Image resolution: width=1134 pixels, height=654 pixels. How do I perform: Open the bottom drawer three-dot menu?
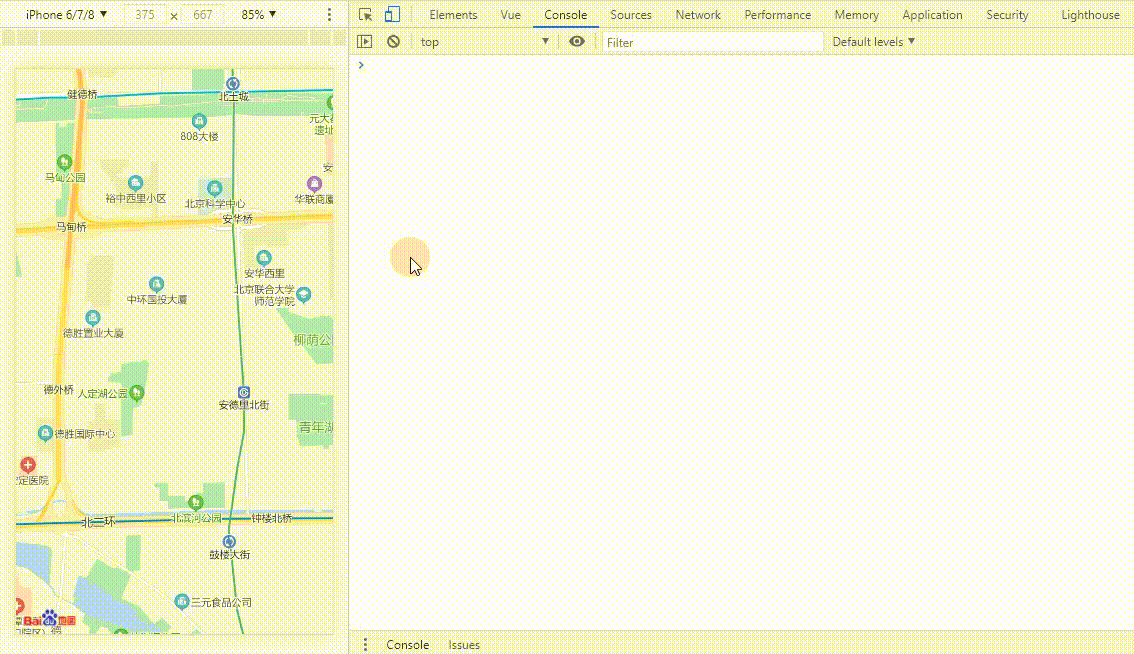365,645
